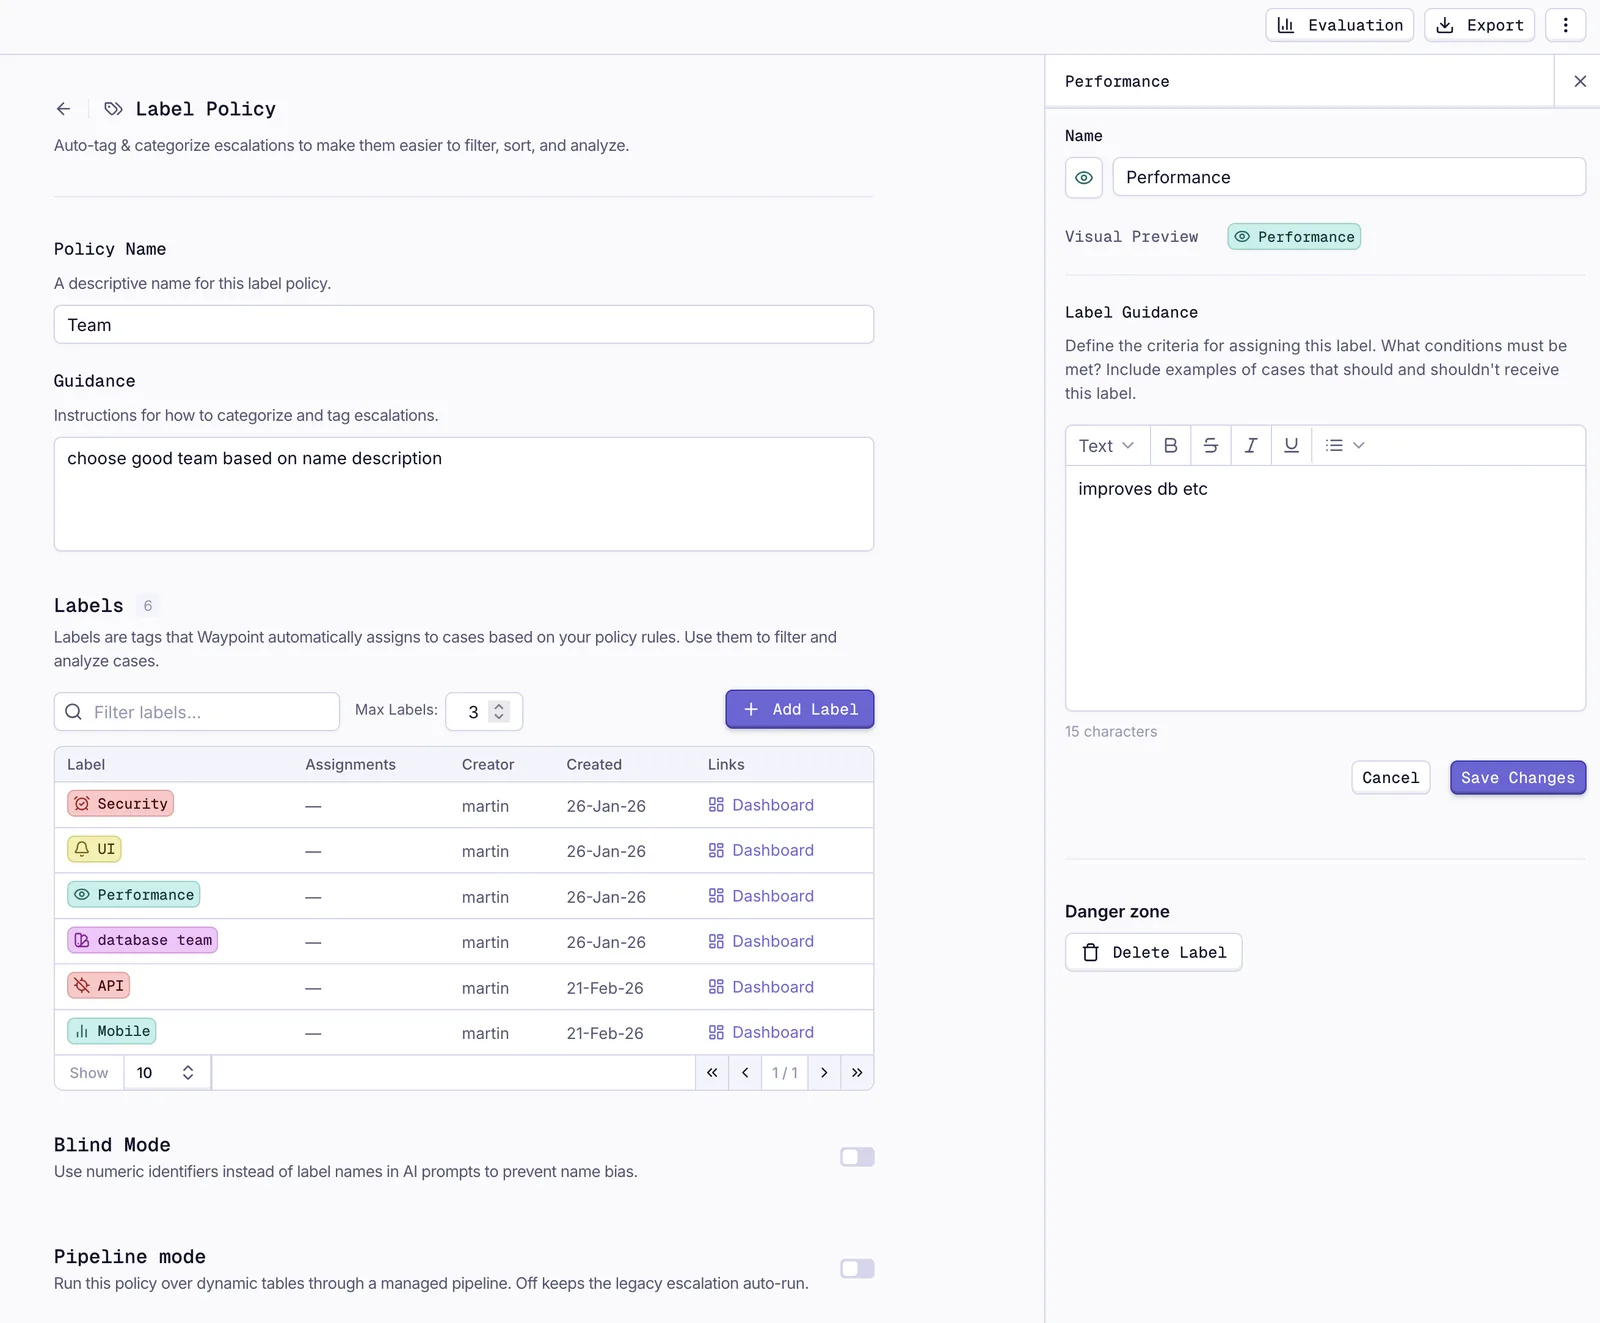Open Dashboard link for Mobile row
The height and width of the screenshot is (1323, 1600).
coord(761,1032)
